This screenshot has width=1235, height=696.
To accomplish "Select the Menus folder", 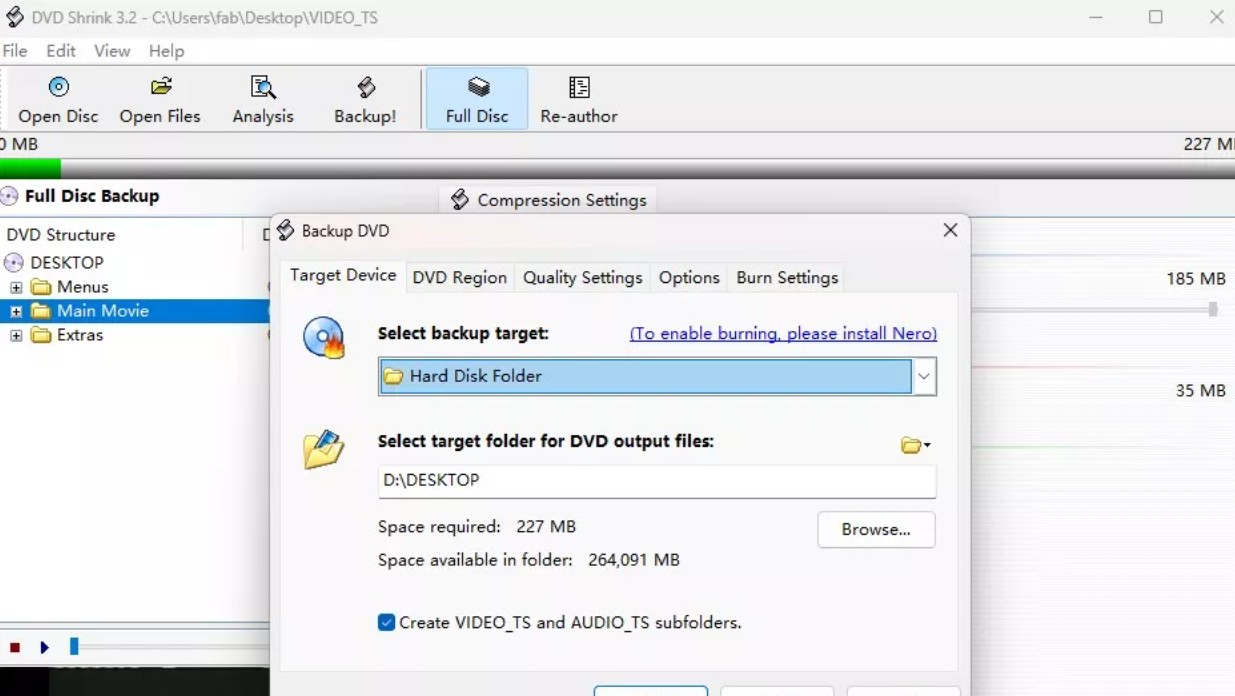I will coord(70,287).
